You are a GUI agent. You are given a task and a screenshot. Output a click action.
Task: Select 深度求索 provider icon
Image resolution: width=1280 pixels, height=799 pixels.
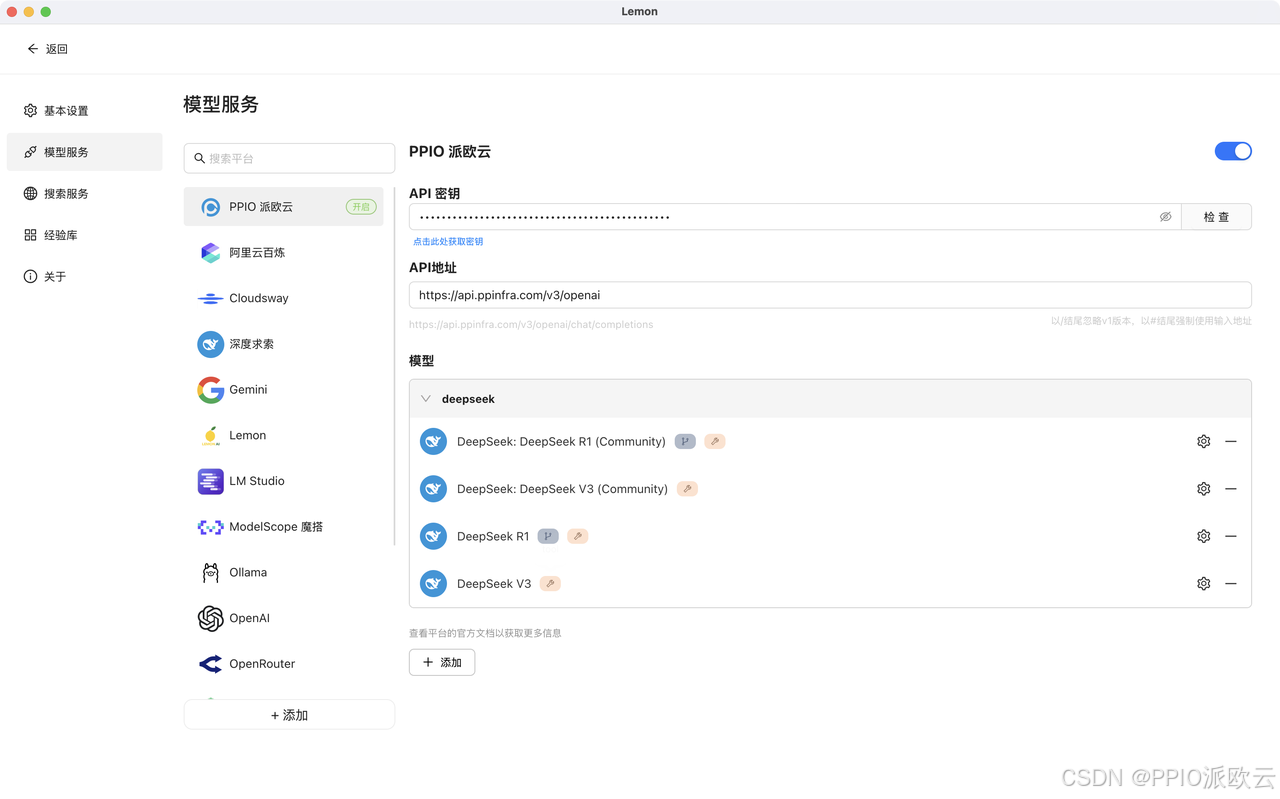point(210,344)
